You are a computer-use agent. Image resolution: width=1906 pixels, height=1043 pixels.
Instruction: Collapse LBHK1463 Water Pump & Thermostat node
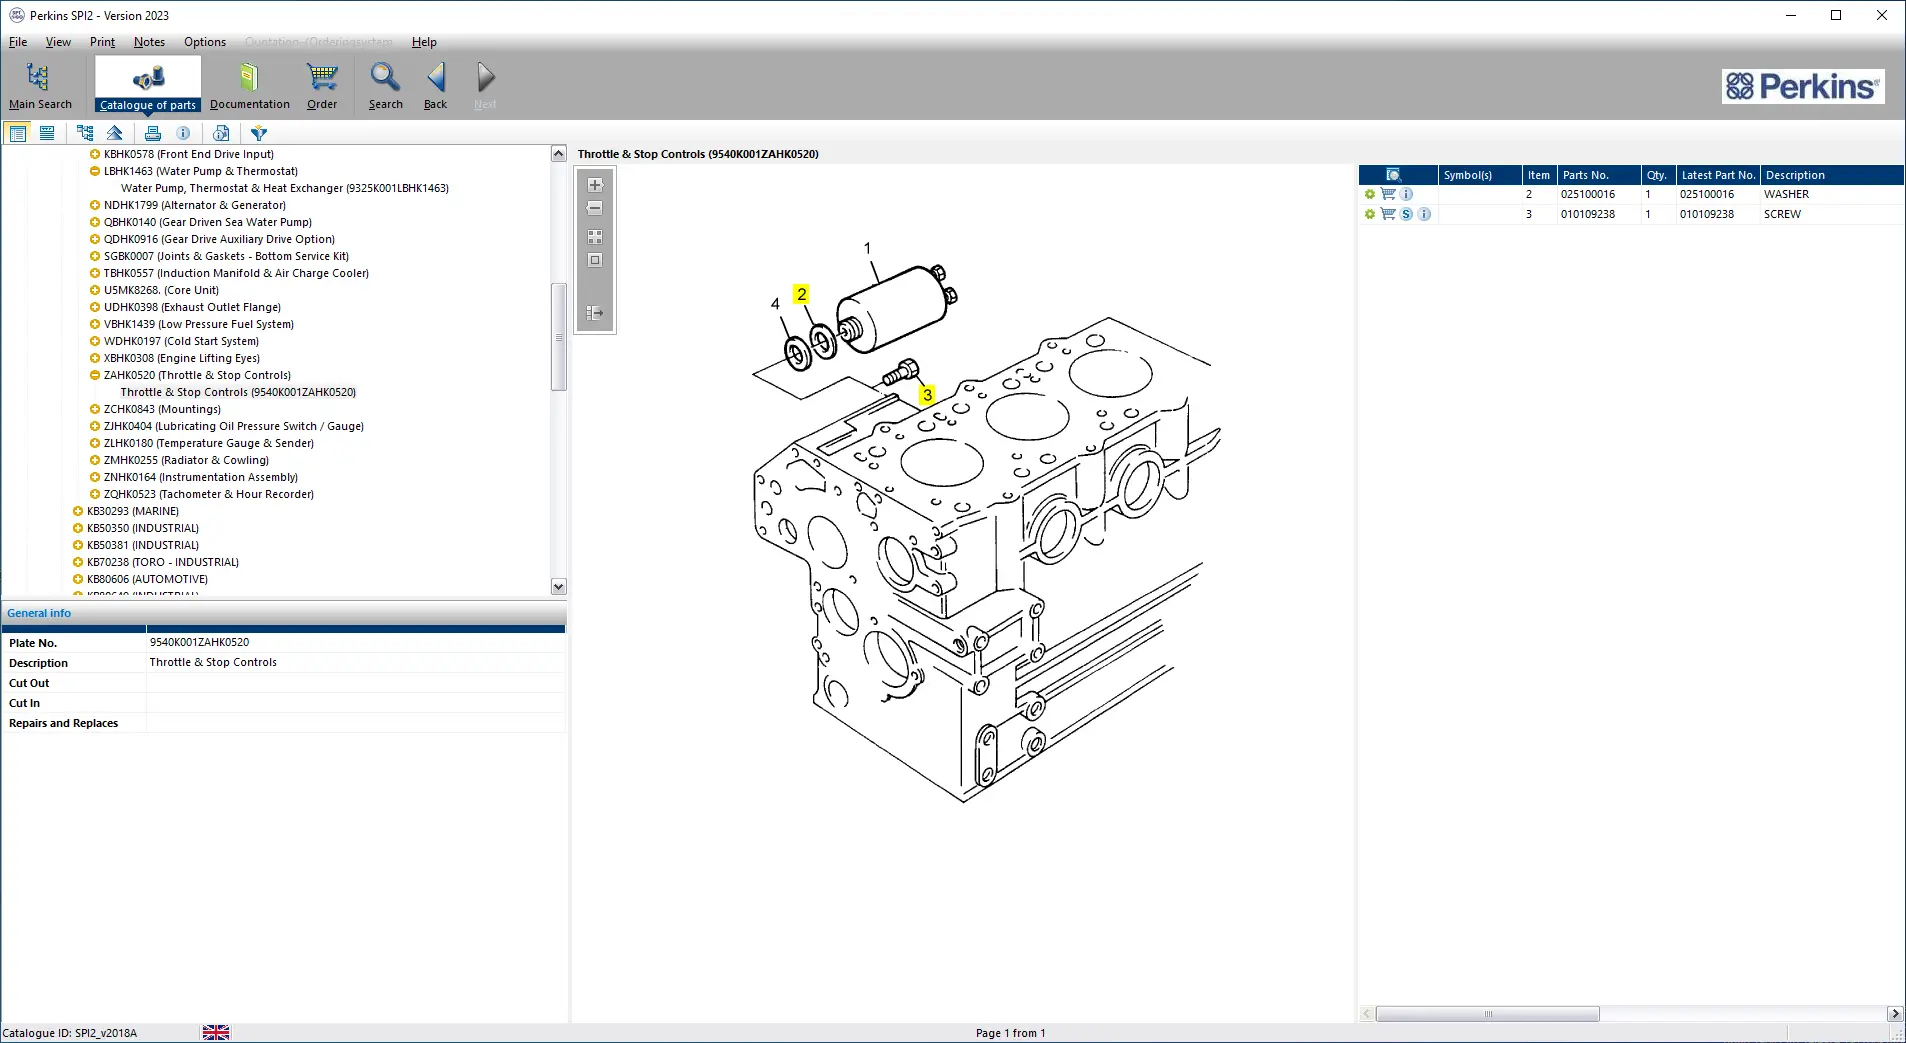click(95, 171)
